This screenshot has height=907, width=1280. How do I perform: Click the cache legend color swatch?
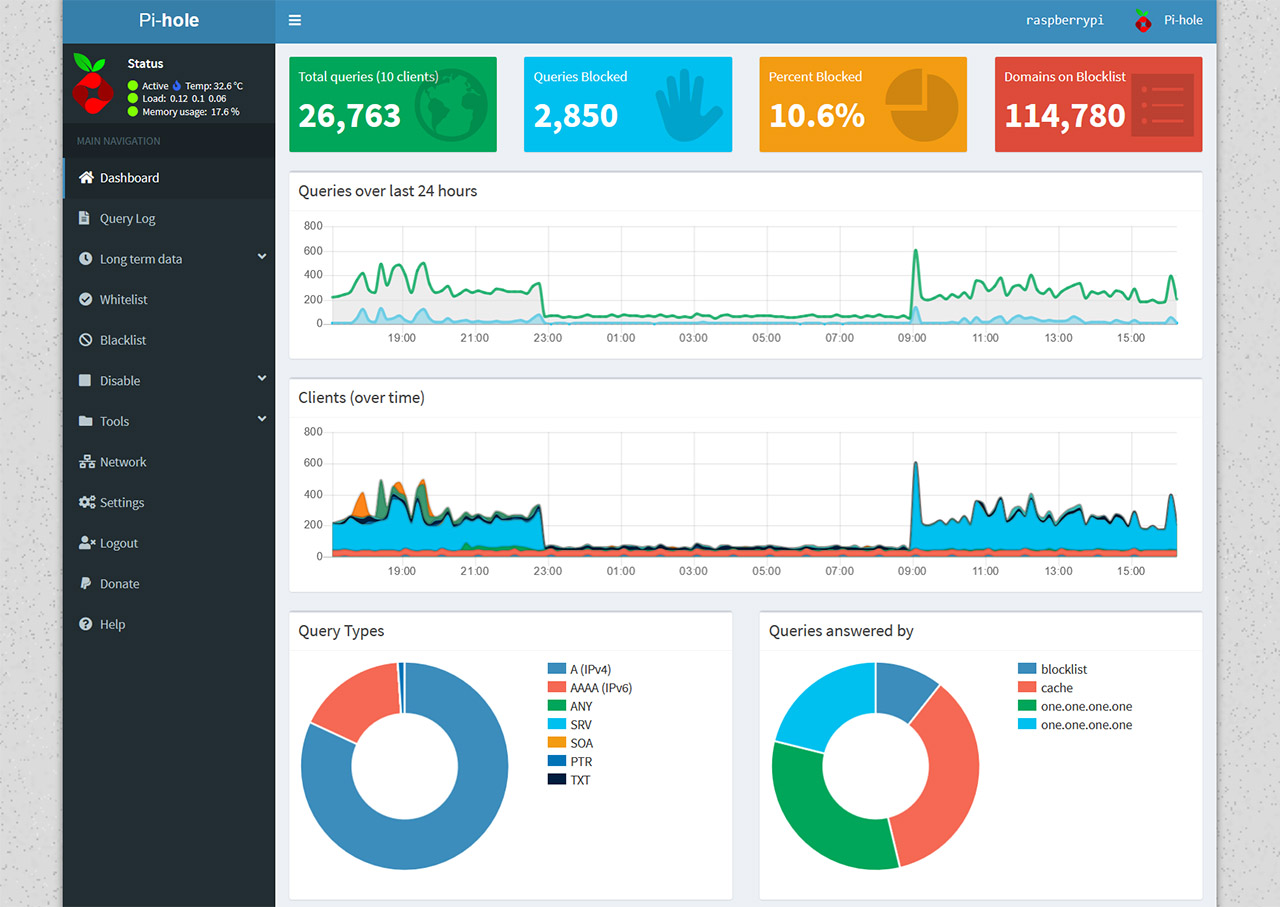pos(1027,688)
